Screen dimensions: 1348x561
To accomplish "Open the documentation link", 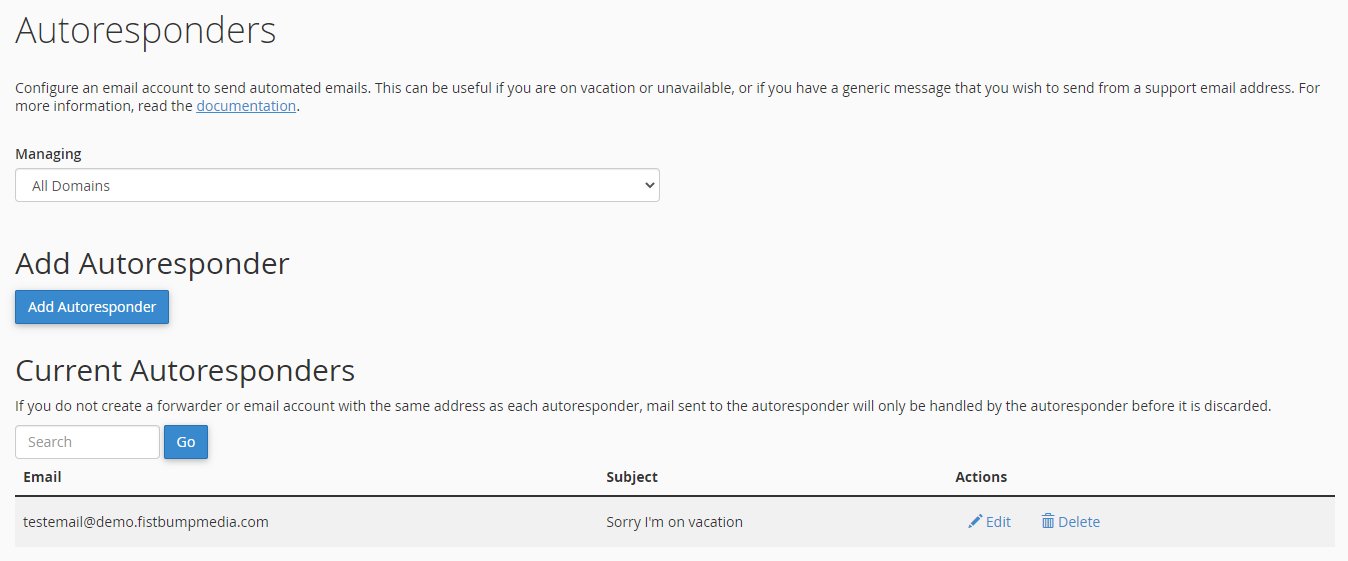I will point(246,106).
